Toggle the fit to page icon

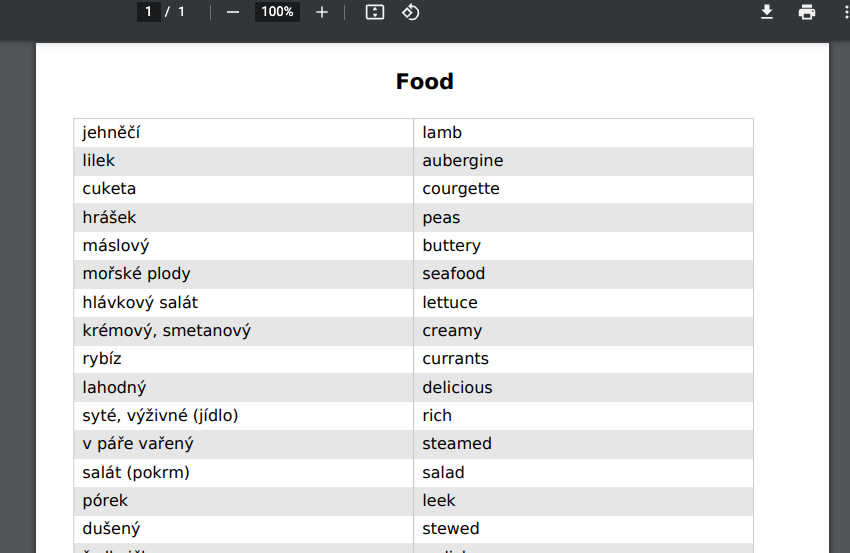point(375,12)
